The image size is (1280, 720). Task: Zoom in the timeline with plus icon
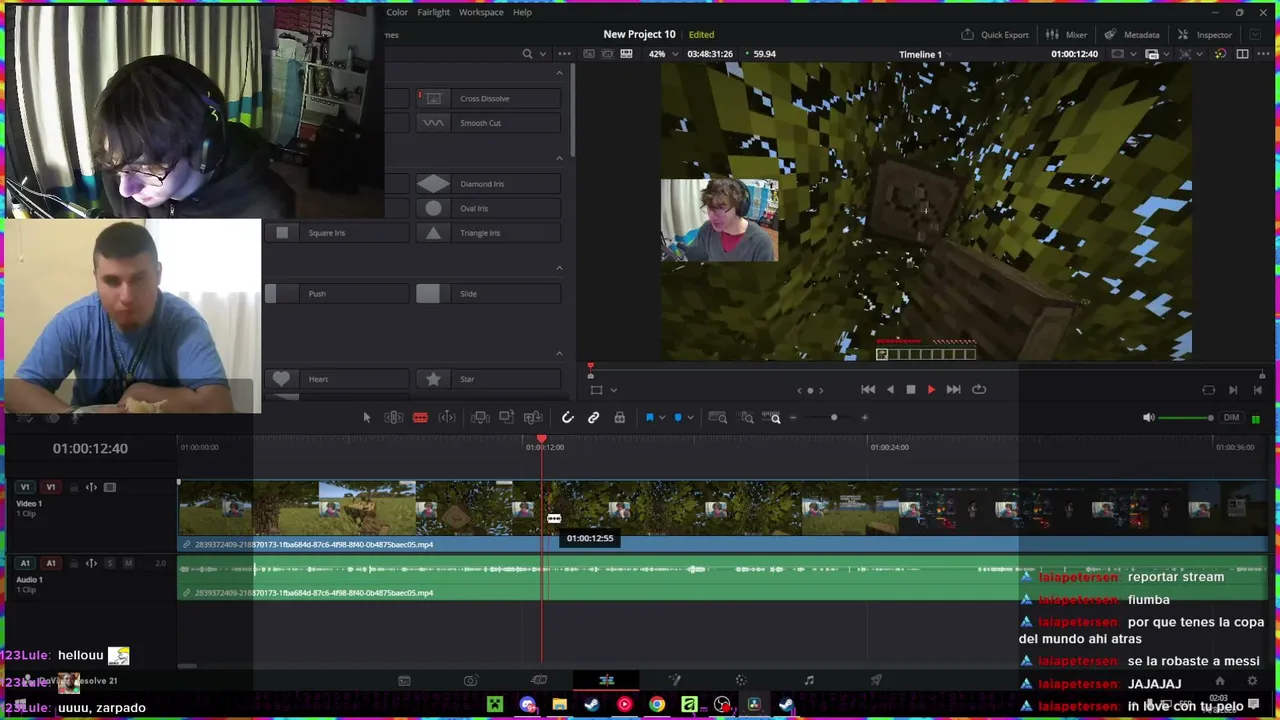click(x=865, y=418)
